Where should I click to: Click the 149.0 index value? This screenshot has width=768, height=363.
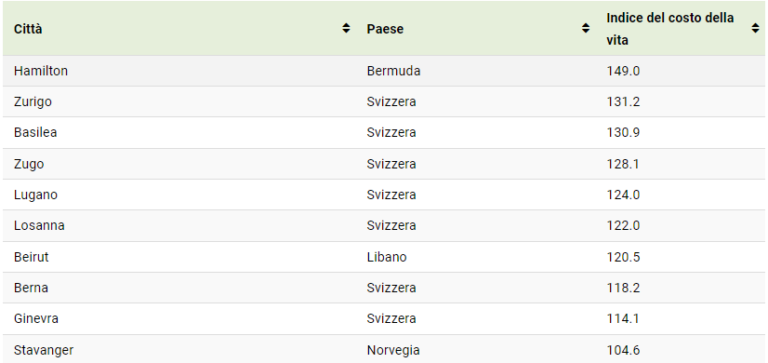point(623,71)
